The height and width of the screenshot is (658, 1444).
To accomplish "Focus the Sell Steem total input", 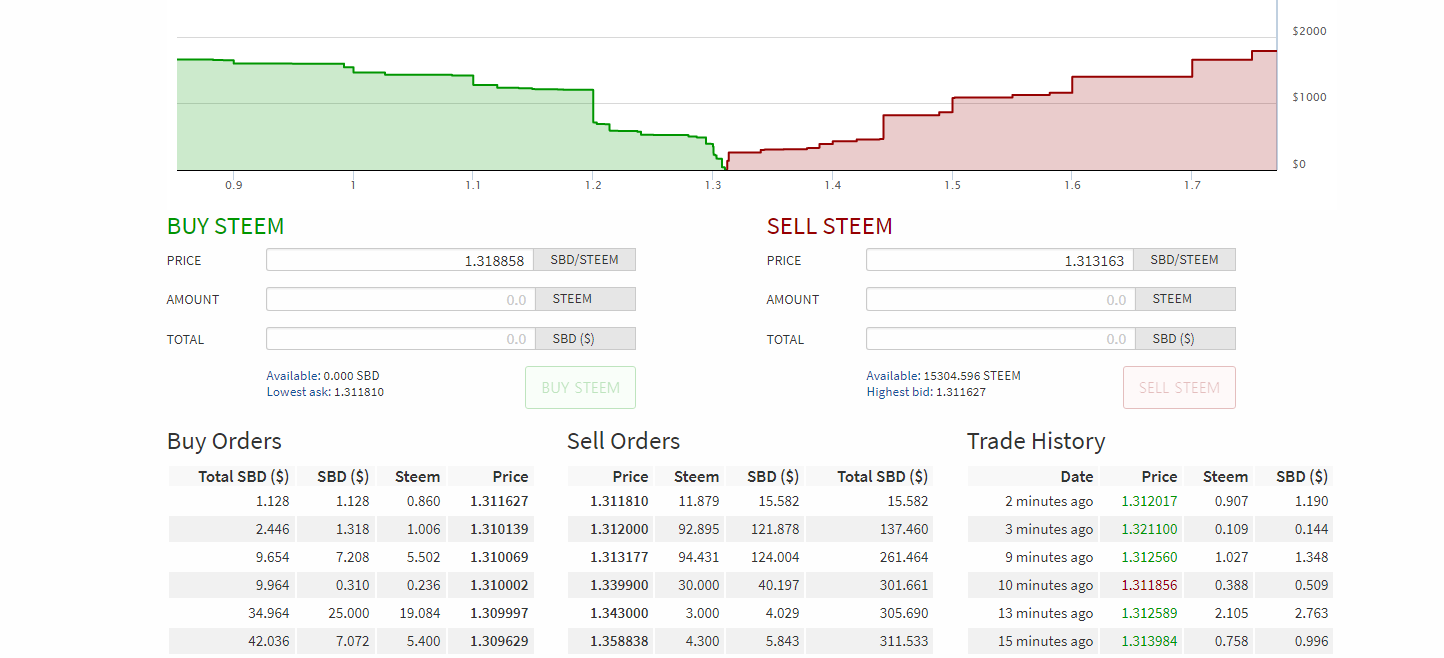I will click(x=1000, y=339).
